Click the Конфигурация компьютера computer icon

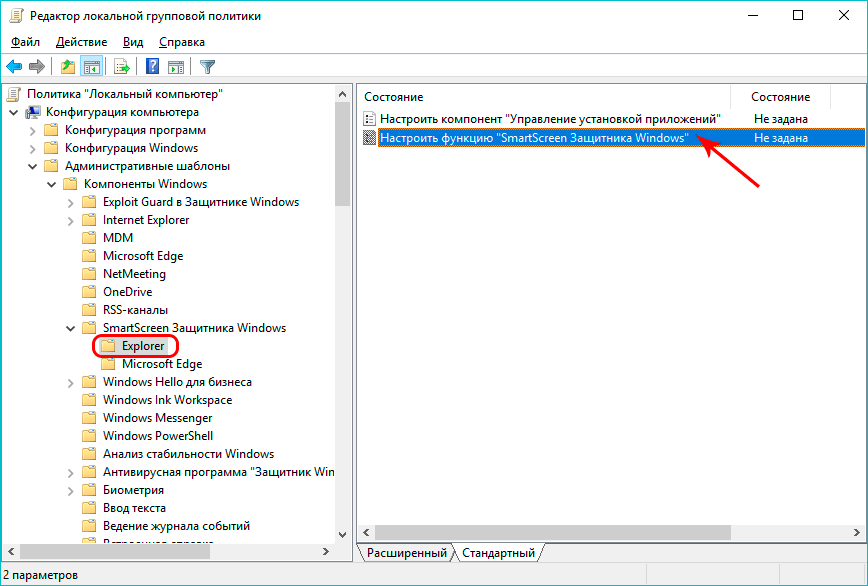(33, 112)
